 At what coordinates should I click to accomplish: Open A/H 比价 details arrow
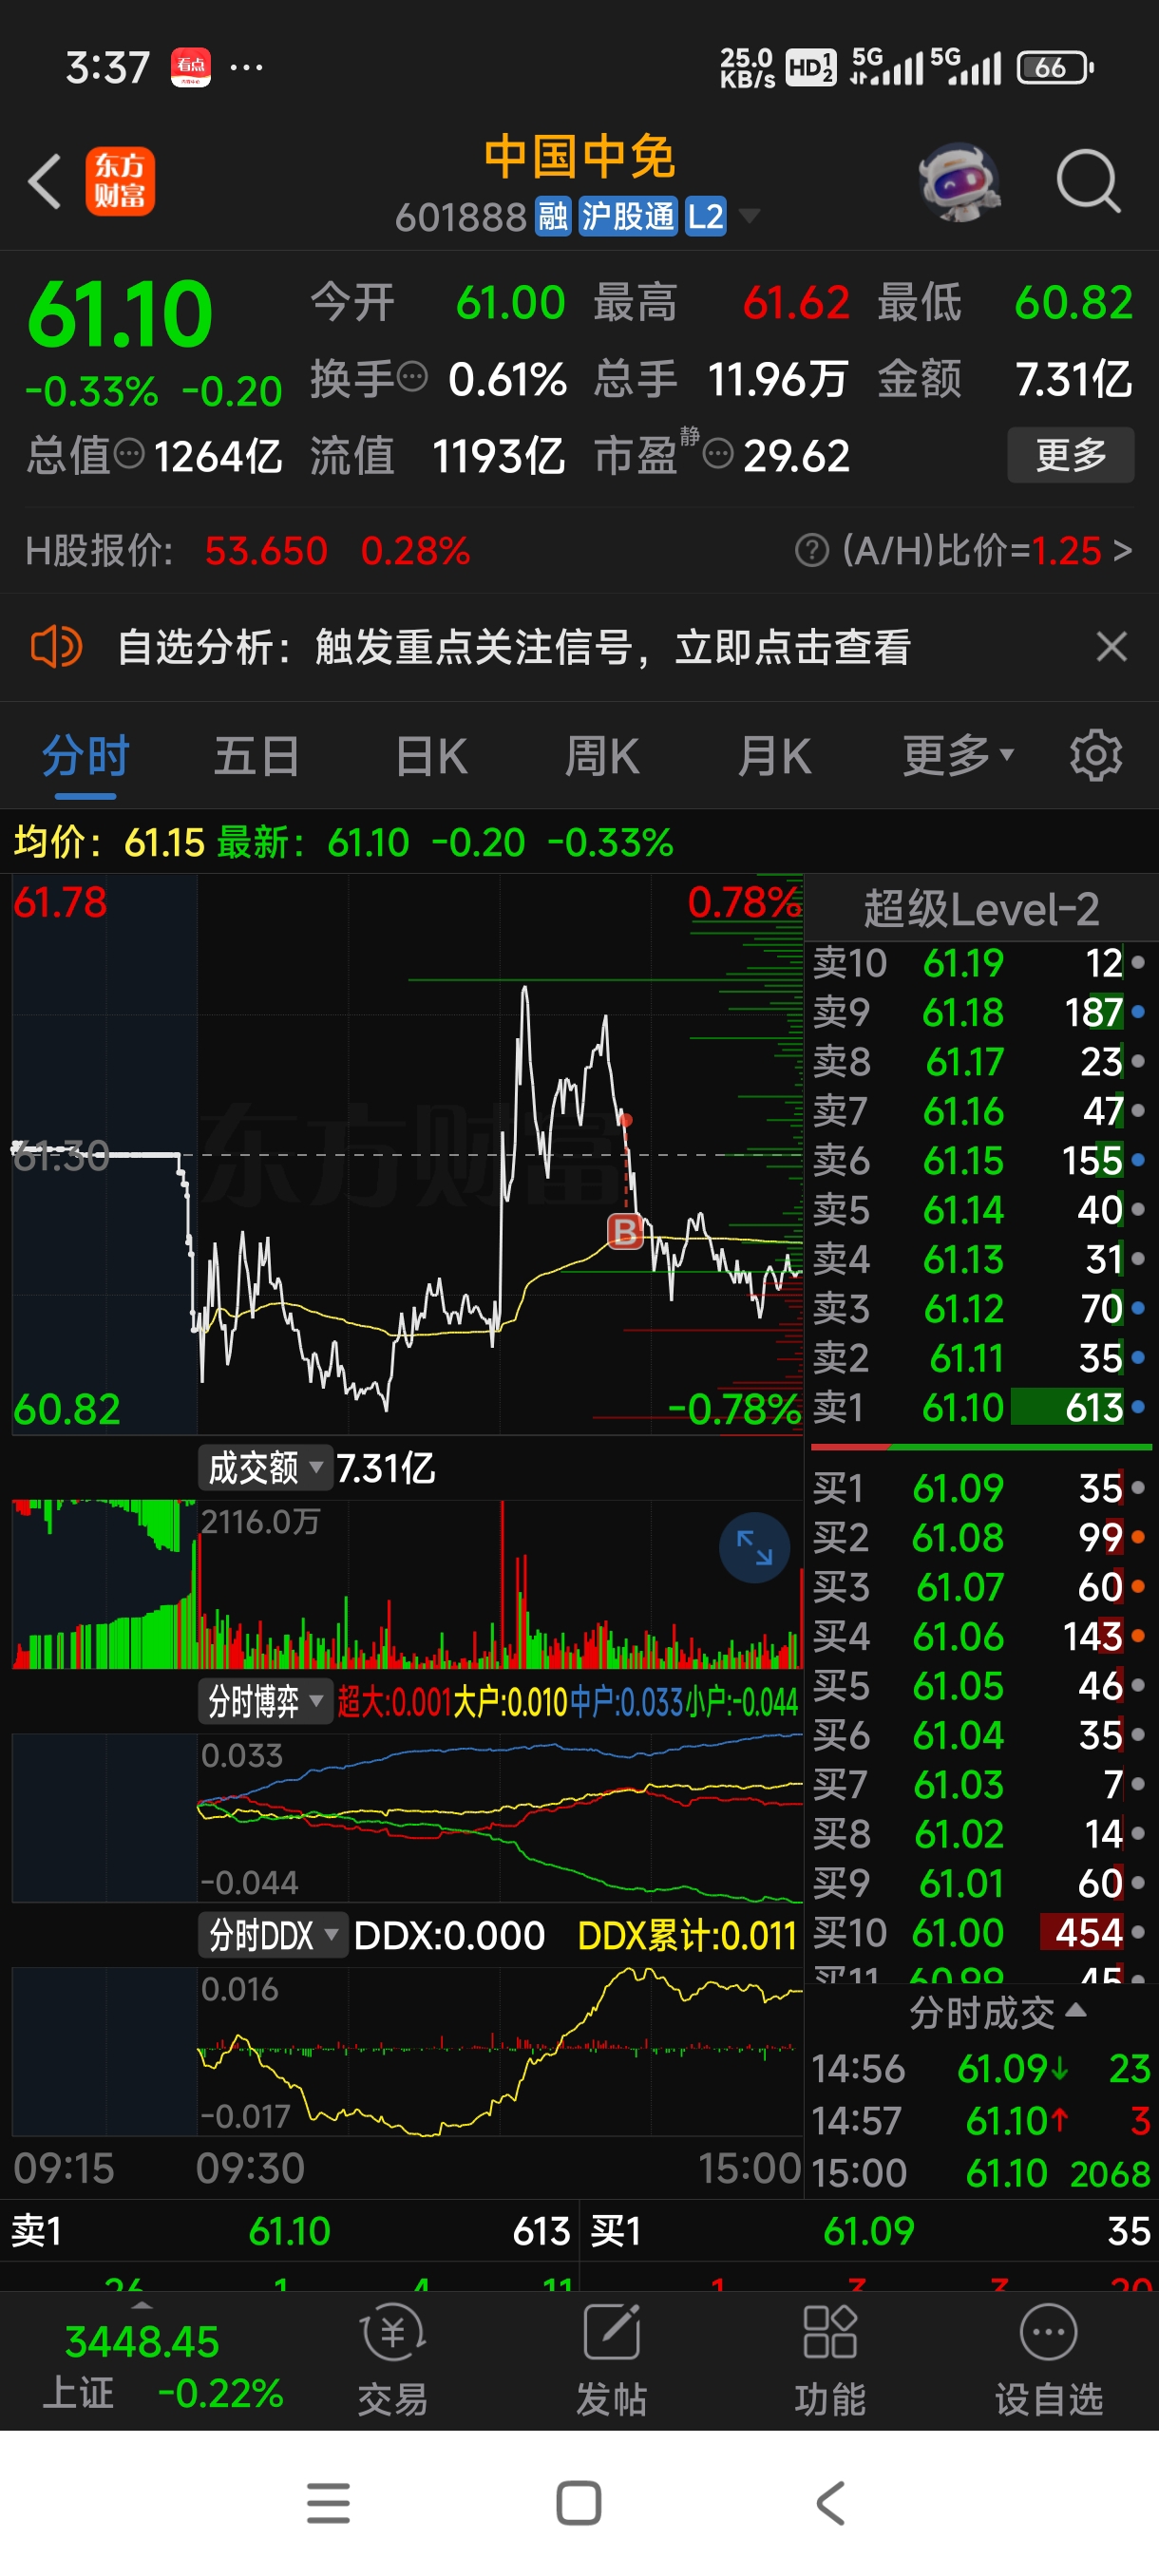click(x=1122, y=550)
